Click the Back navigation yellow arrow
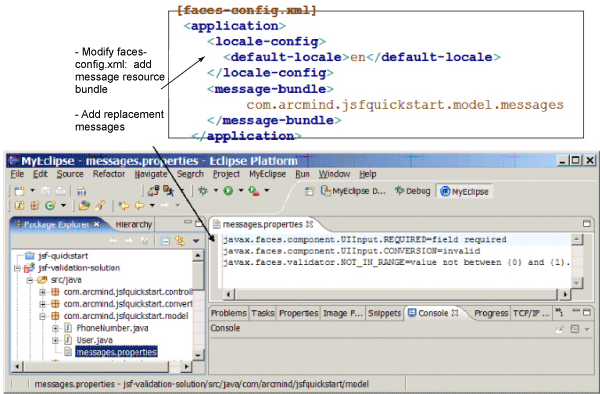 [x=139, y=206]
